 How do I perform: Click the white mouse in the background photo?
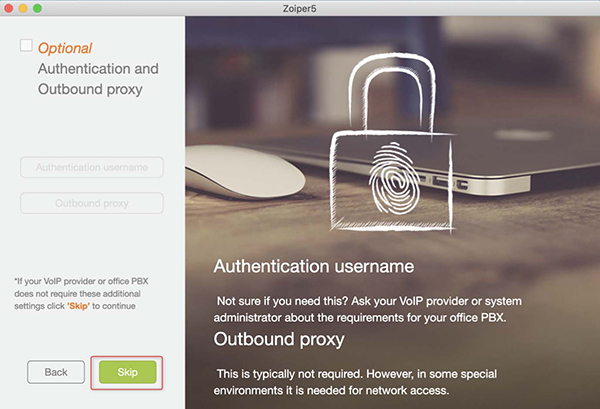pyautogui.click(x=245, y=172)
